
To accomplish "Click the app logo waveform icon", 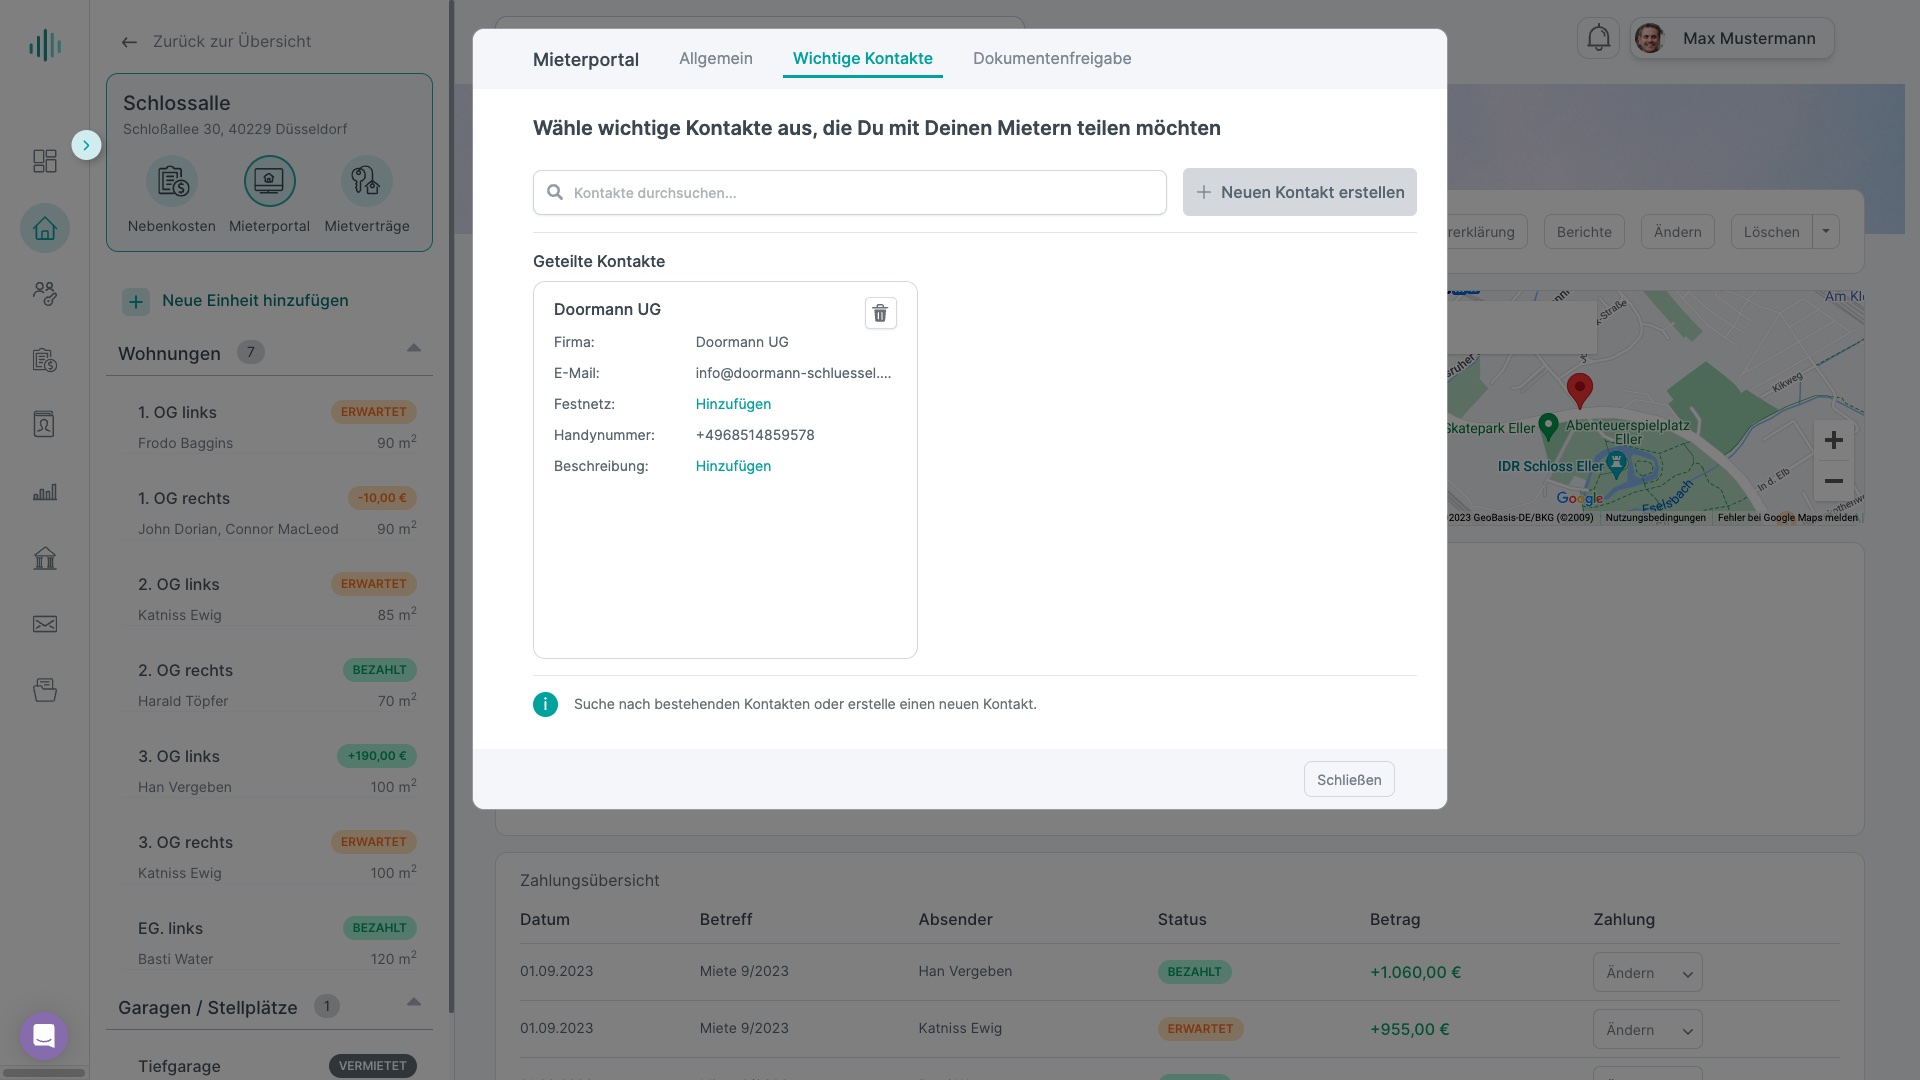I will point(45,45).
